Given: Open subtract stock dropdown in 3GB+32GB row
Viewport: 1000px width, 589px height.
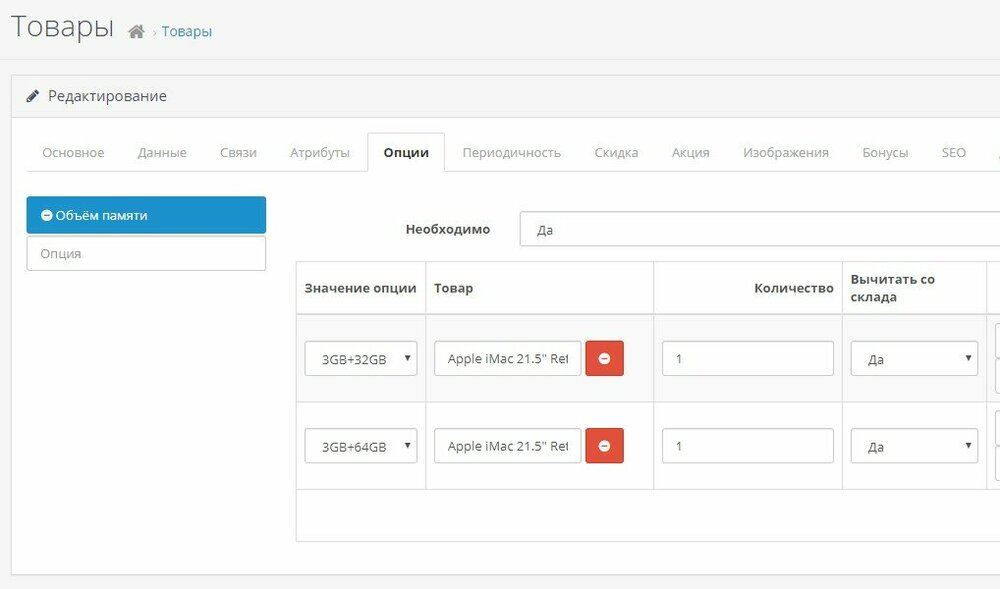Looking at the screenshot, I should tap(914, 358).
